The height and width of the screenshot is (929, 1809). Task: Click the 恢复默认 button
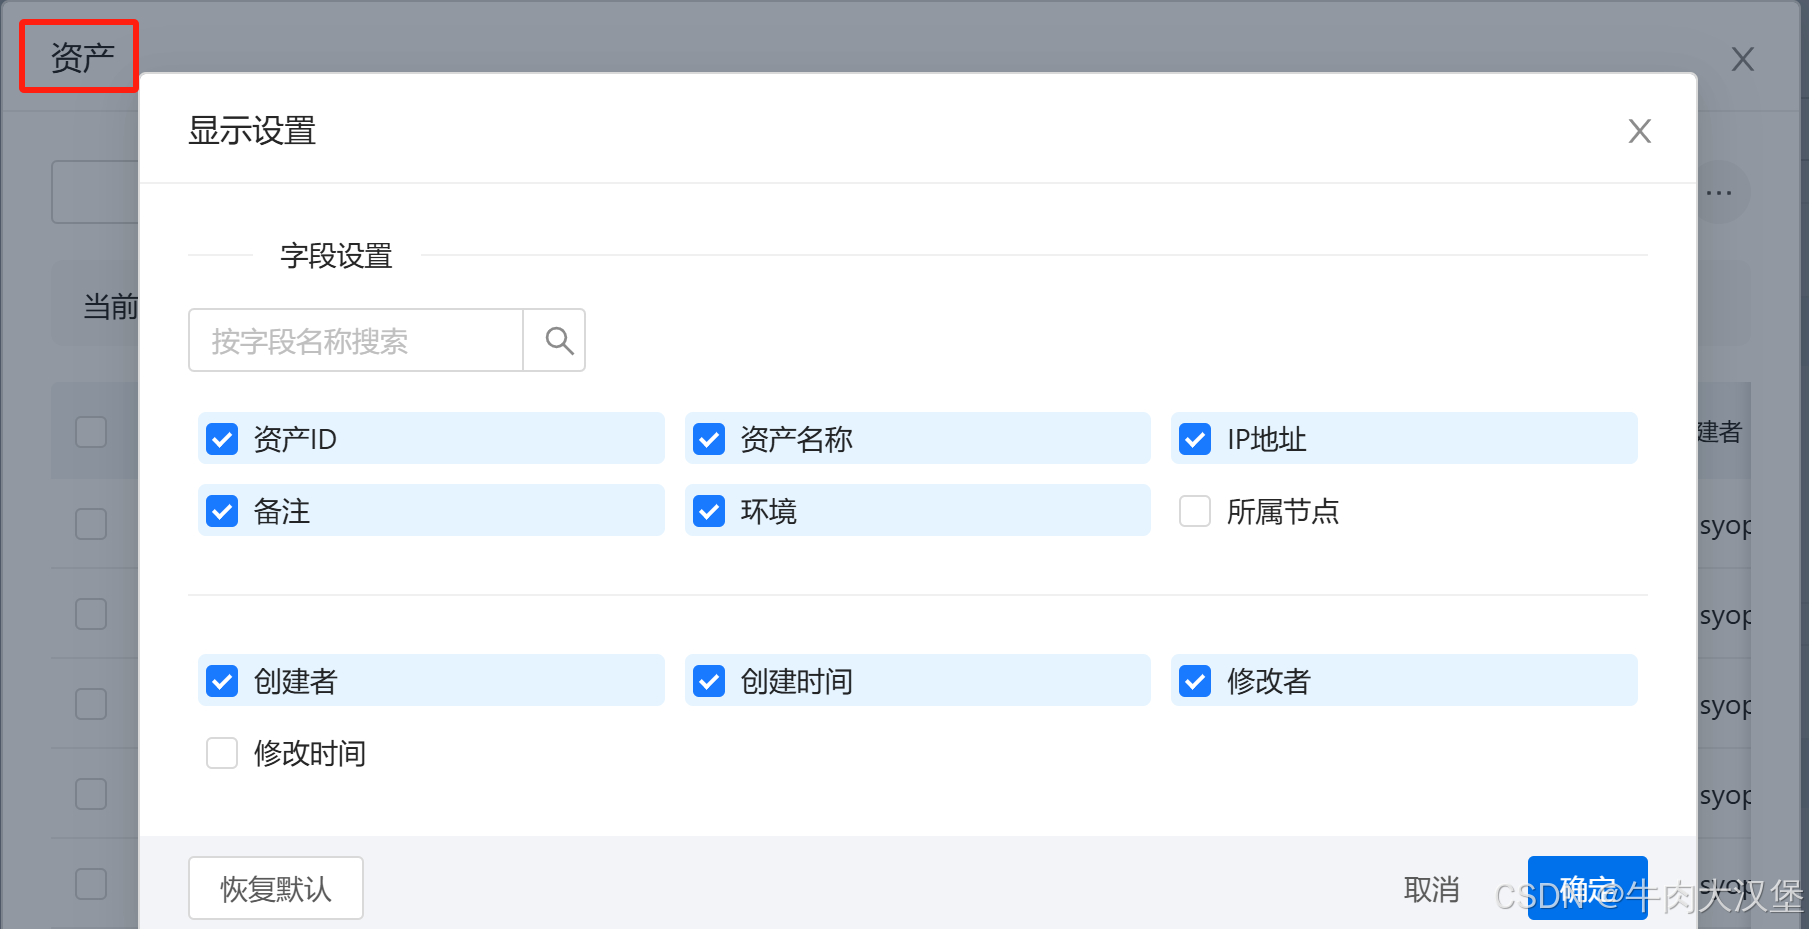[x=276, y=888]
